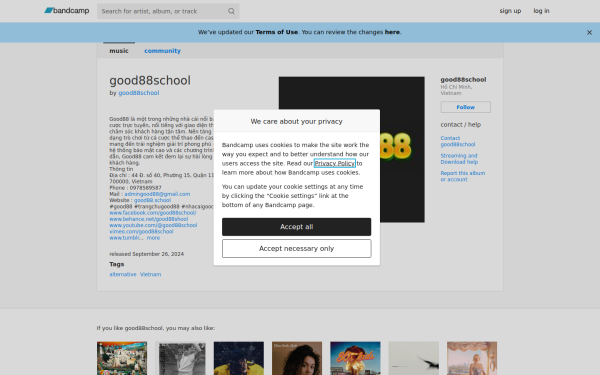Report this album or account
Viewport: 600px width, 375px height.
point(463,176)
